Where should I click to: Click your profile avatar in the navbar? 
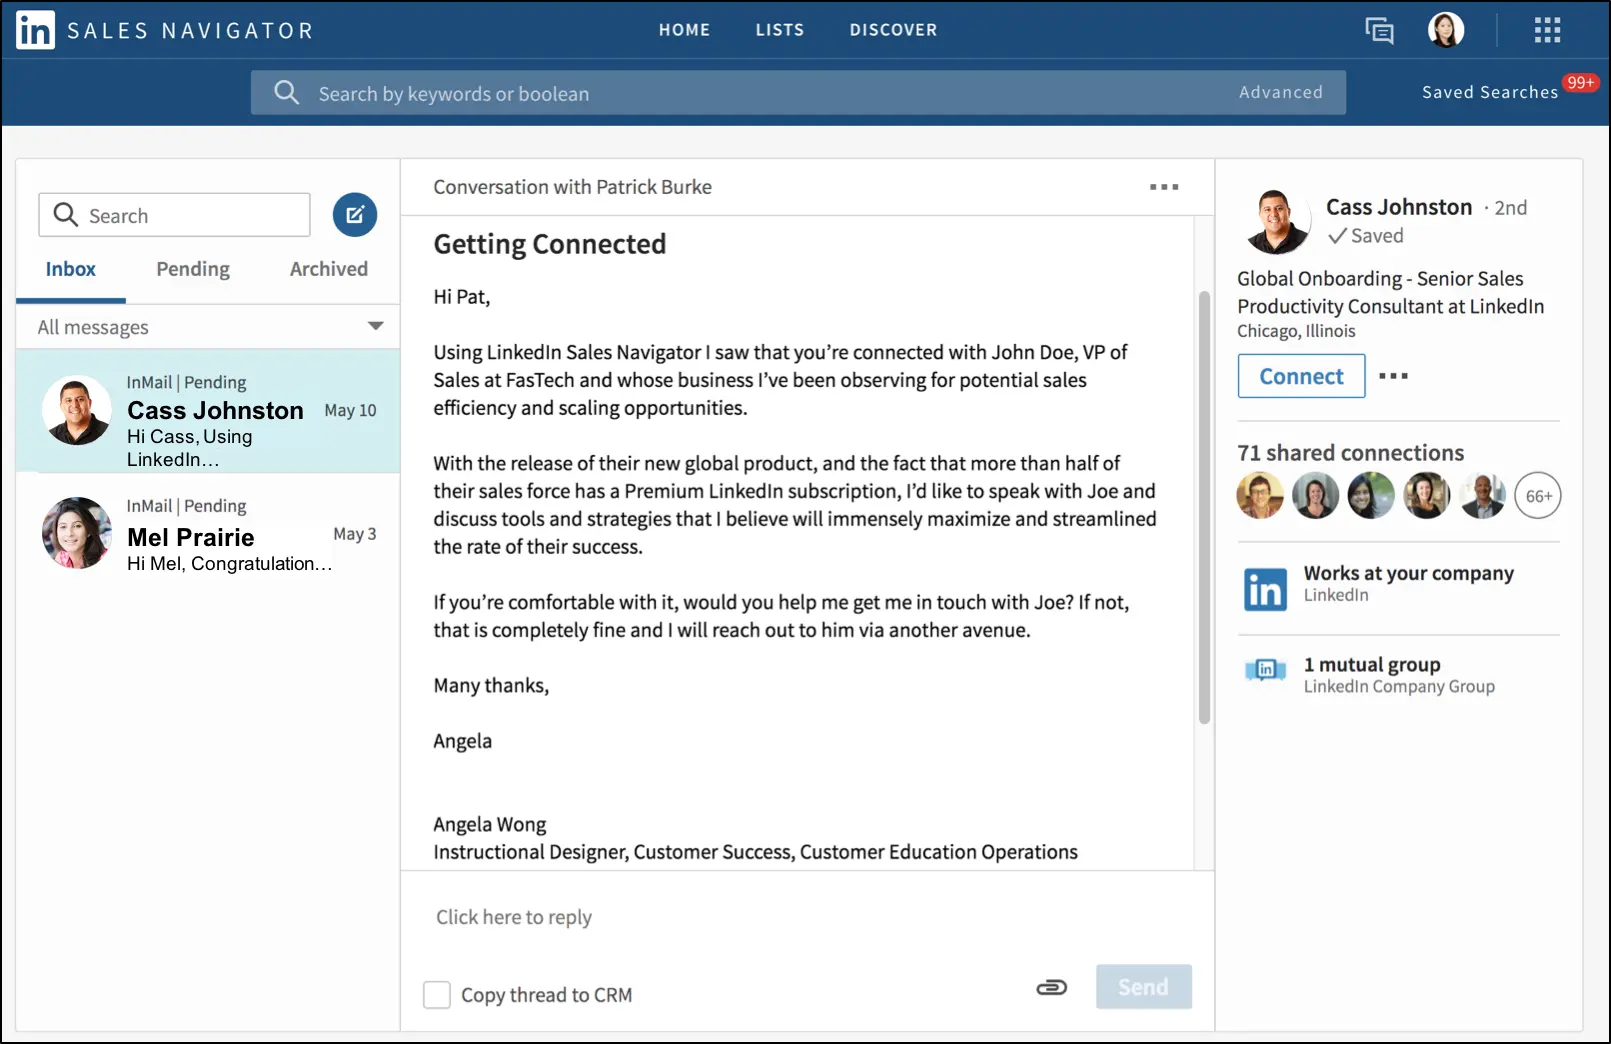point(1446,30)
